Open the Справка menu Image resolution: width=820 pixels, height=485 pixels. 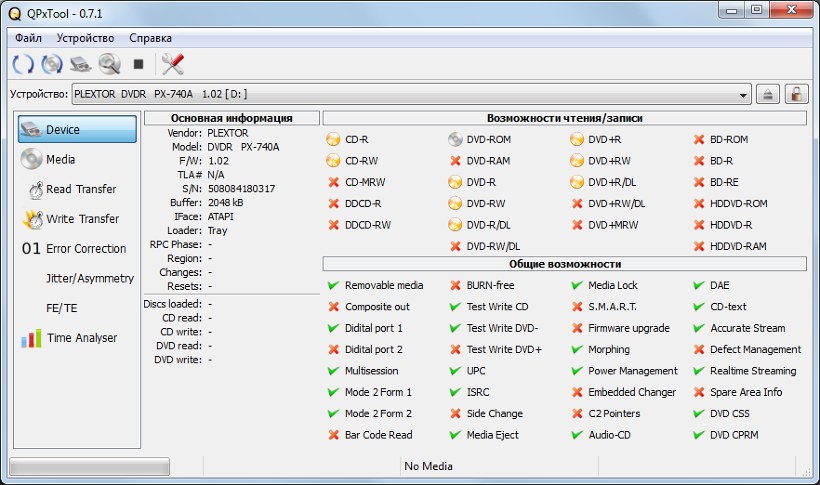click(151, 37)
